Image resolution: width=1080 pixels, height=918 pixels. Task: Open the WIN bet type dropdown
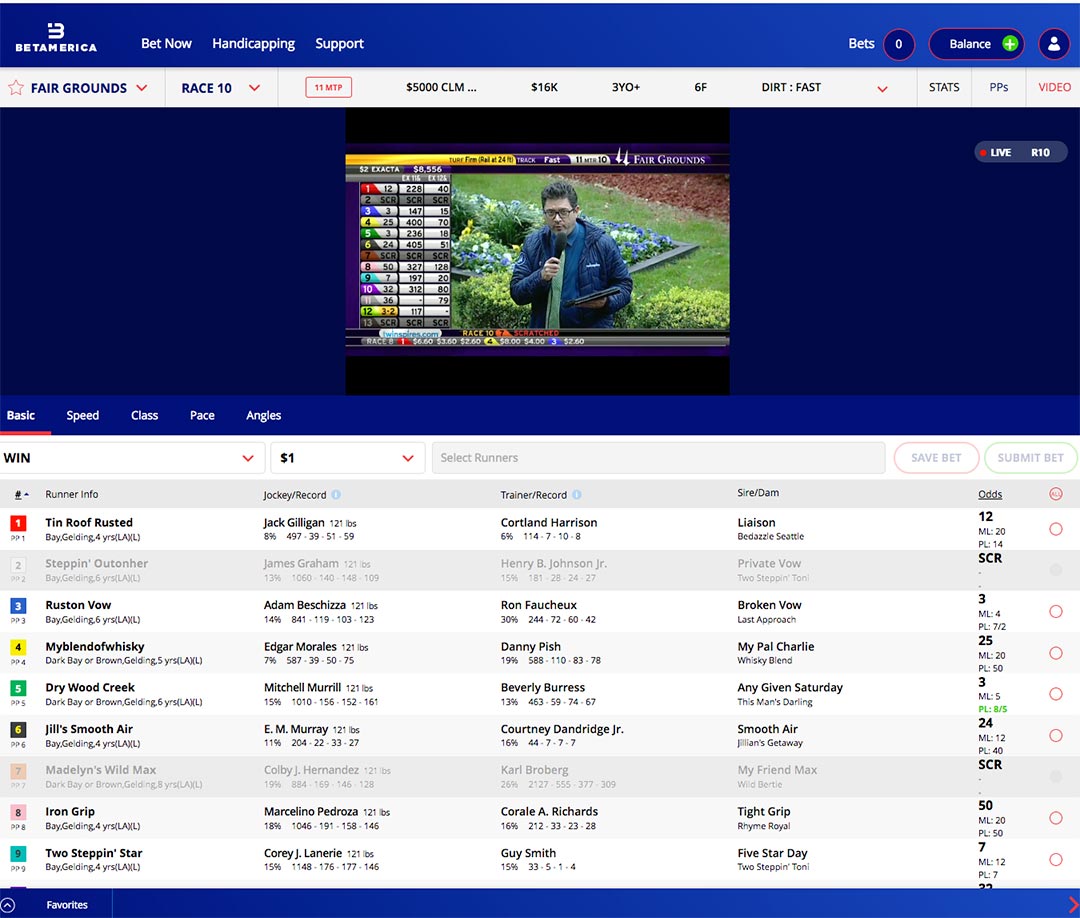(x=248, y=458)
